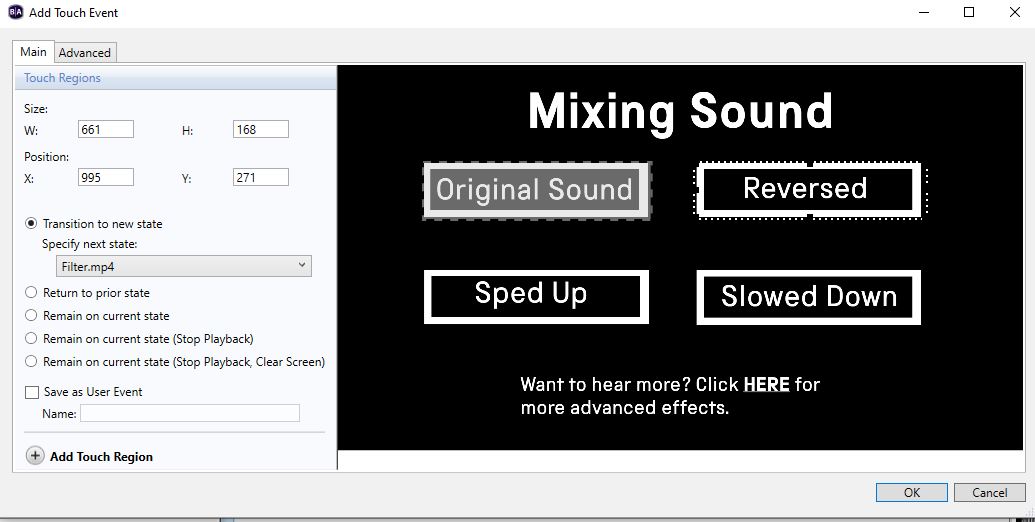1035x522 pixels.
Task: Open the Main tab
Action: click(x=33, y=52)
